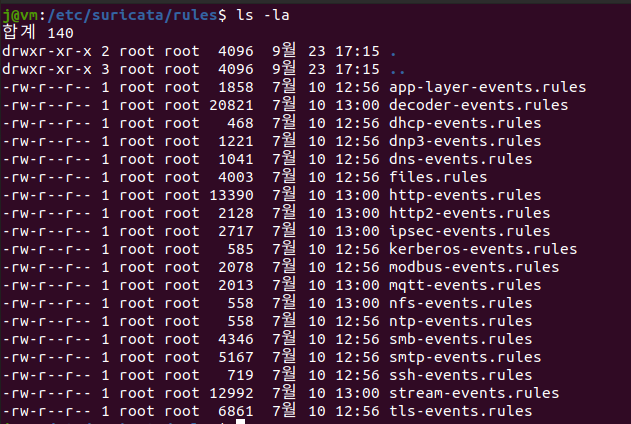The image size is (631, 424).
Task: Click dns-events.rules filename
Action: coord(460,159)
